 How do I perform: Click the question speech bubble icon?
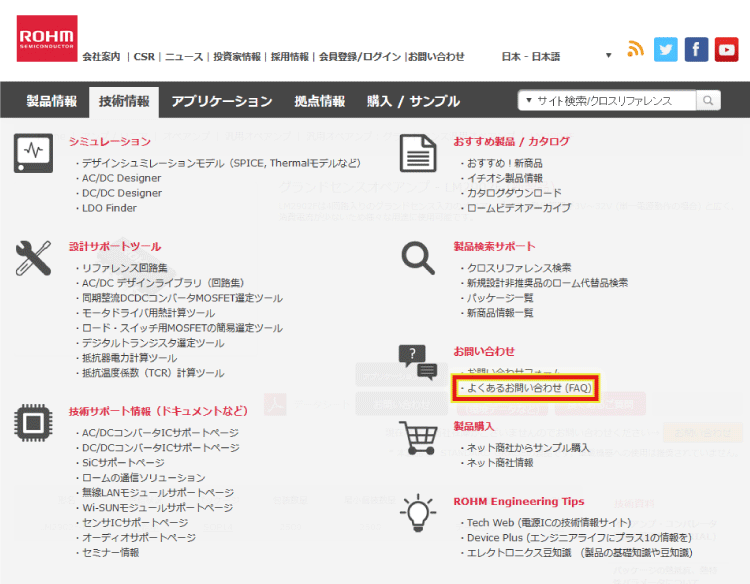pyautogui.click(x=418, y=363)
